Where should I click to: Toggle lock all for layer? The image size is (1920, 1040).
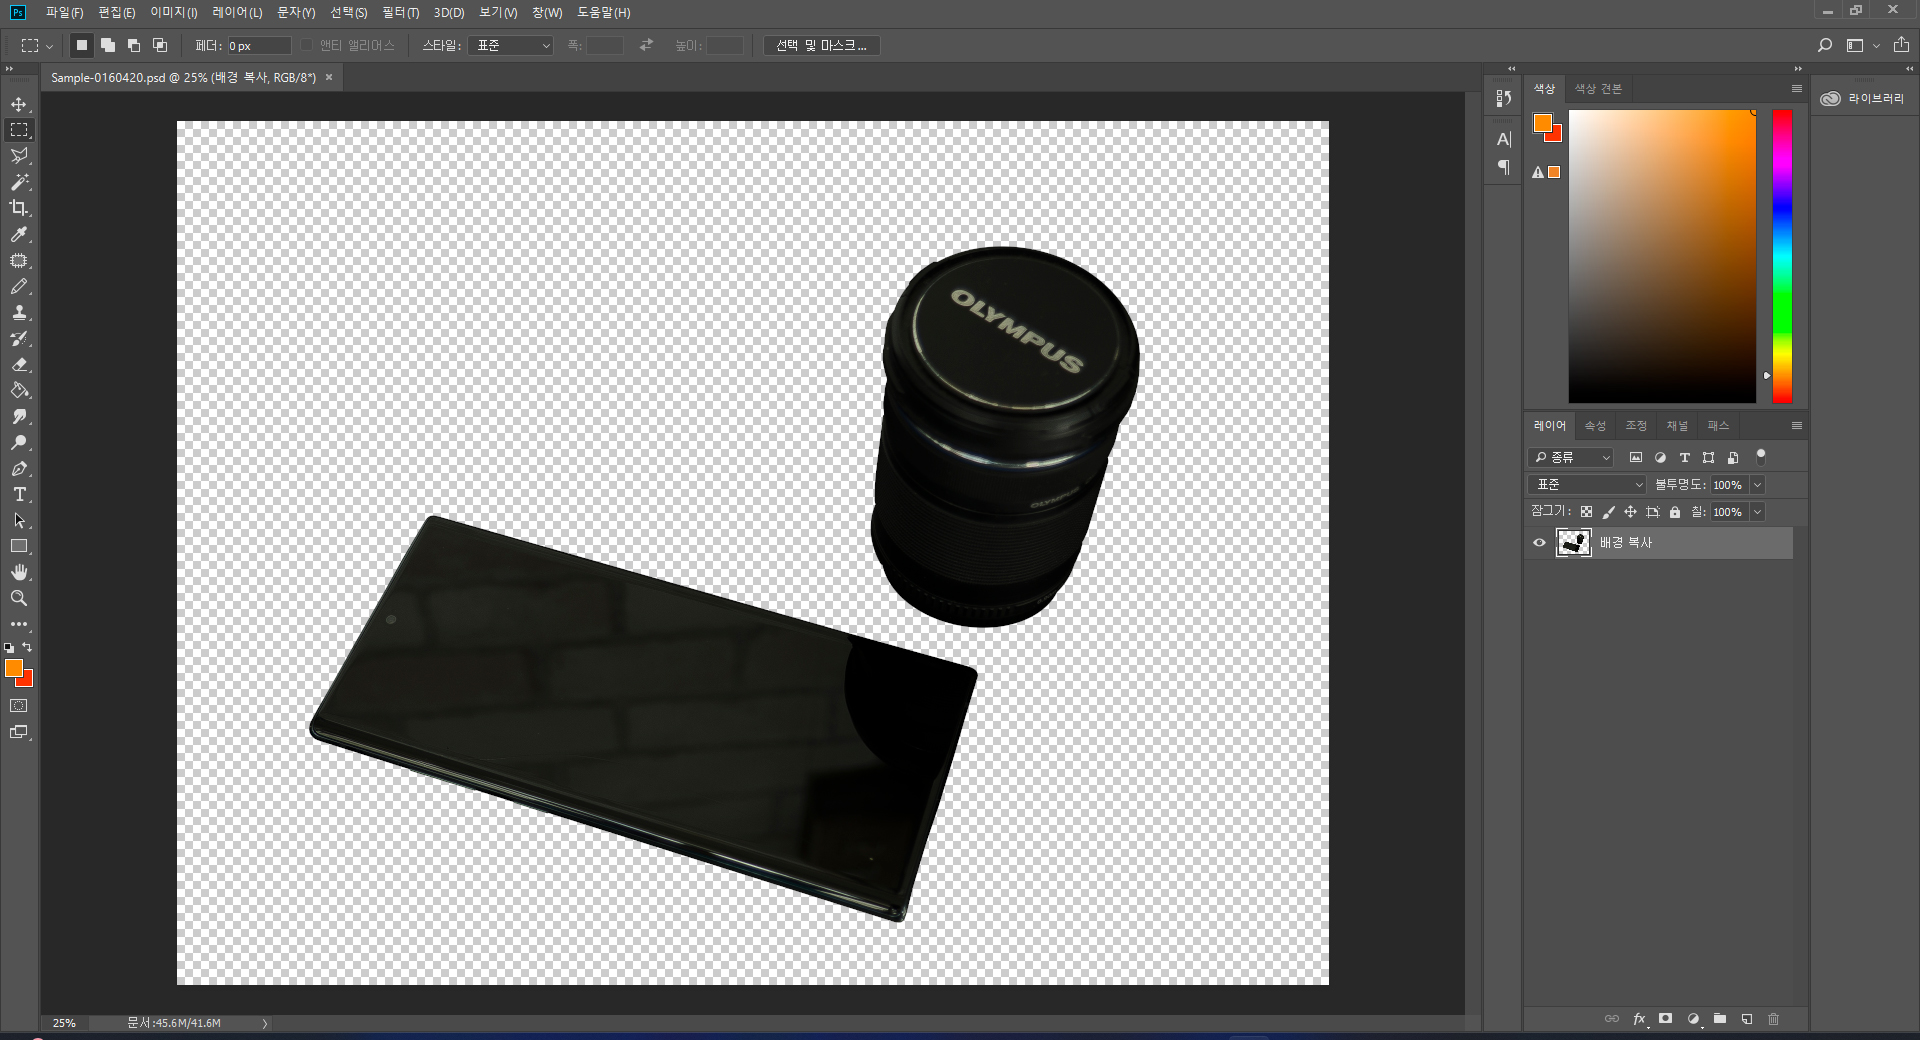tap(1675, 512)
